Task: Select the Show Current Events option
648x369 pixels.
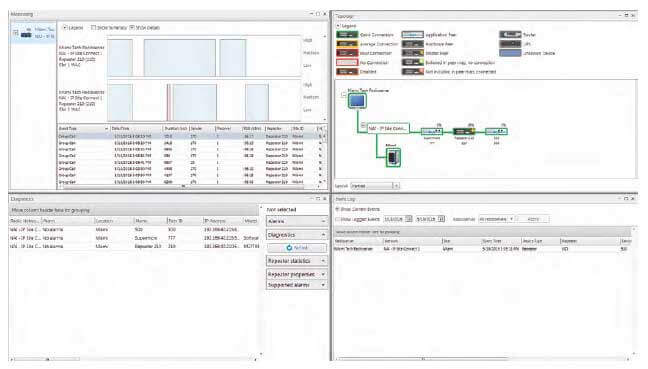Action: click(337, 209)
